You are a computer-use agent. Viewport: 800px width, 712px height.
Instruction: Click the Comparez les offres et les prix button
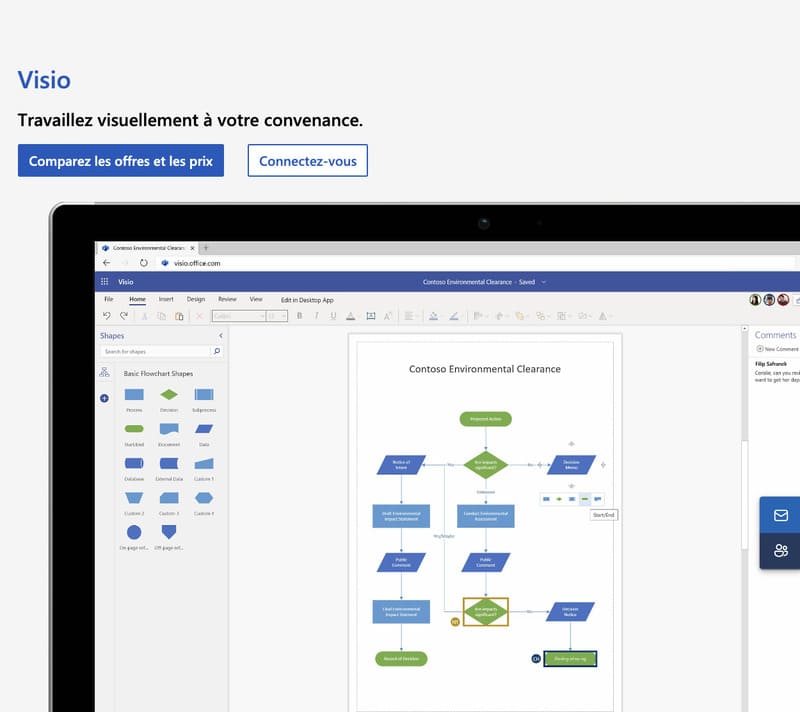coord(122,161)
